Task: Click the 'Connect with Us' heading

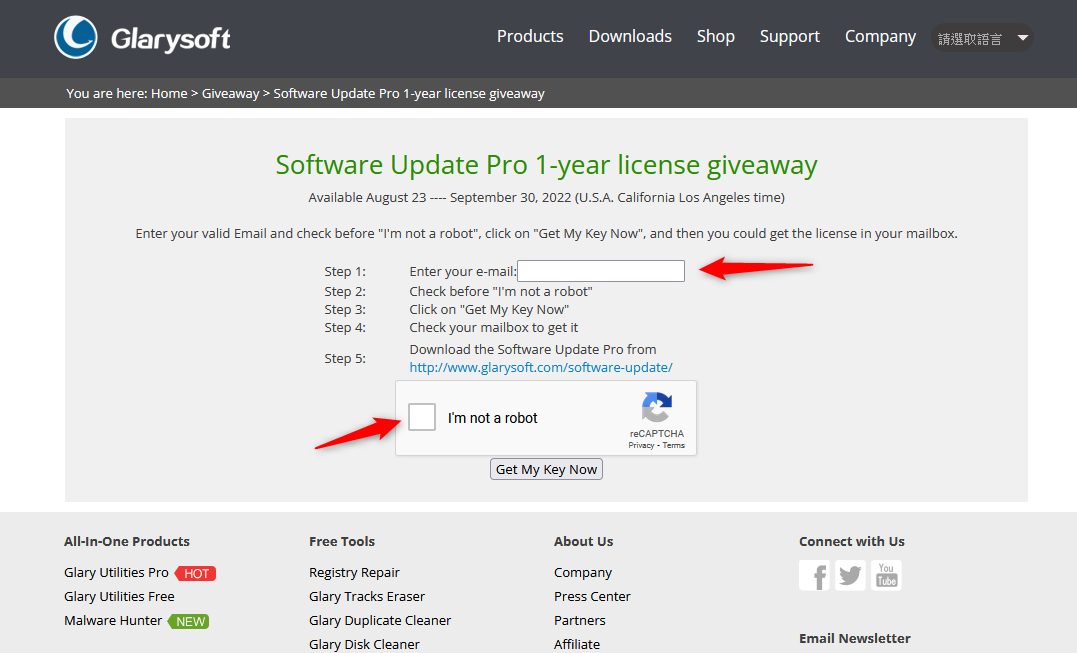Action: tap(852, 541)
